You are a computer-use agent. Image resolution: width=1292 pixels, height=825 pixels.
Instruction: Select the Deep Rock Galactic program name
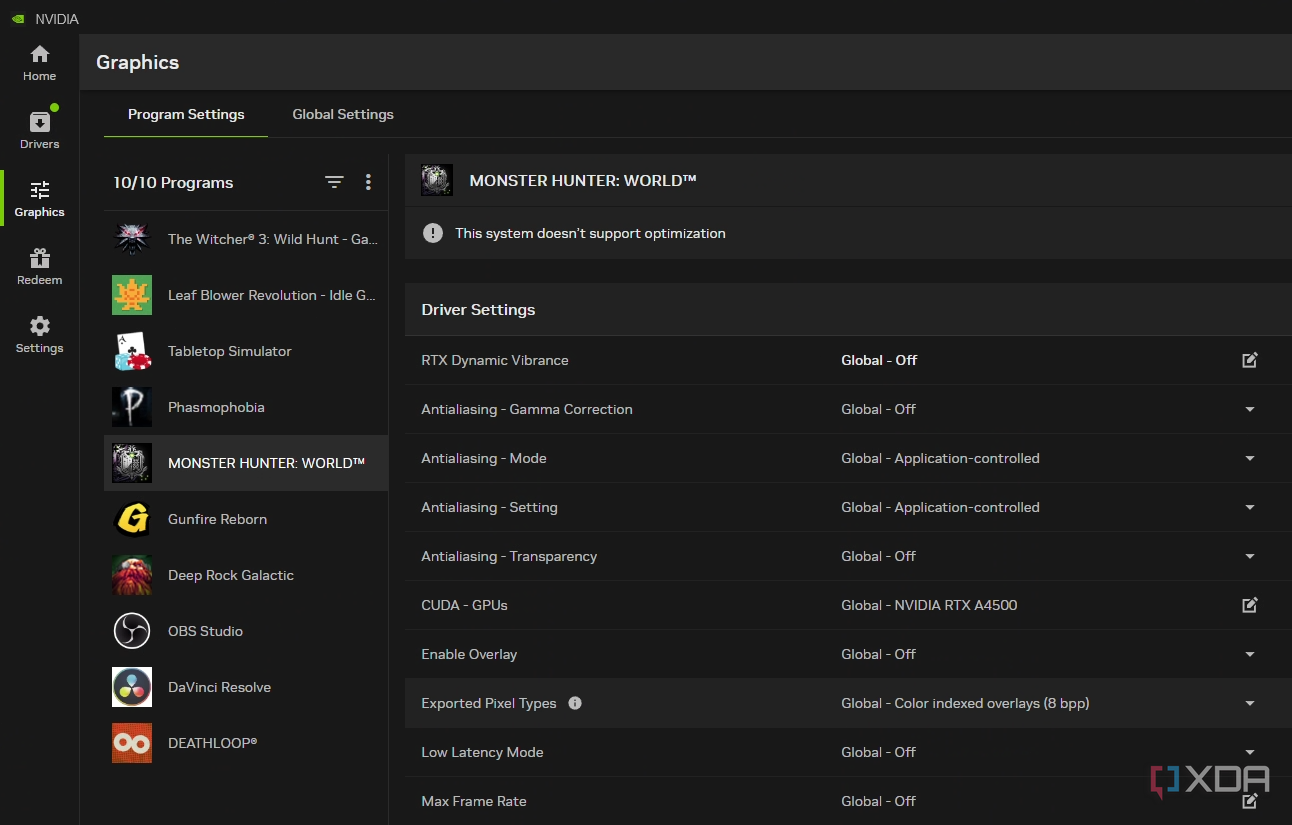click(231, 575)
